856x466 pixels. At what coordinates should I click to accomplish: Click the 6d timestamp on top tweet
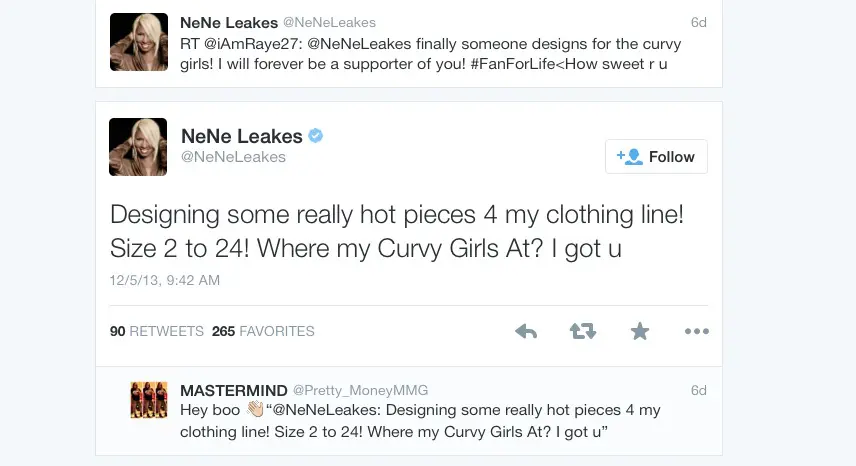[x=698, y=22]
